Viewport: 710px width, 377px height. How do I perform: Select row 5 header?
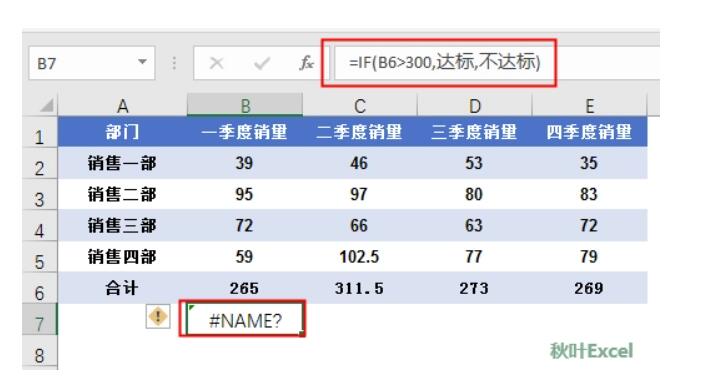pos(40,258)
